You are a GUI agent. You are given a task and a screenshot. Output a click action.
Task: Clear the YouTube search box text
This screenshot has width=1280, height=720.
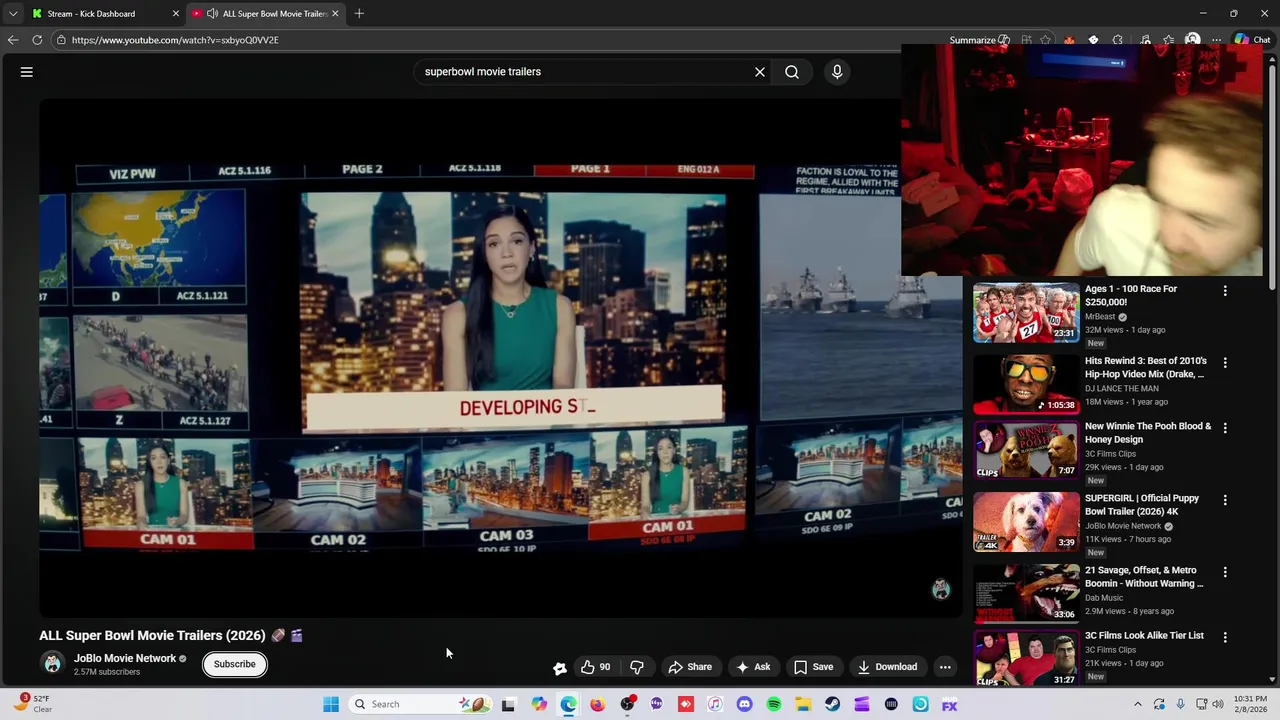[x=760, y=72]
